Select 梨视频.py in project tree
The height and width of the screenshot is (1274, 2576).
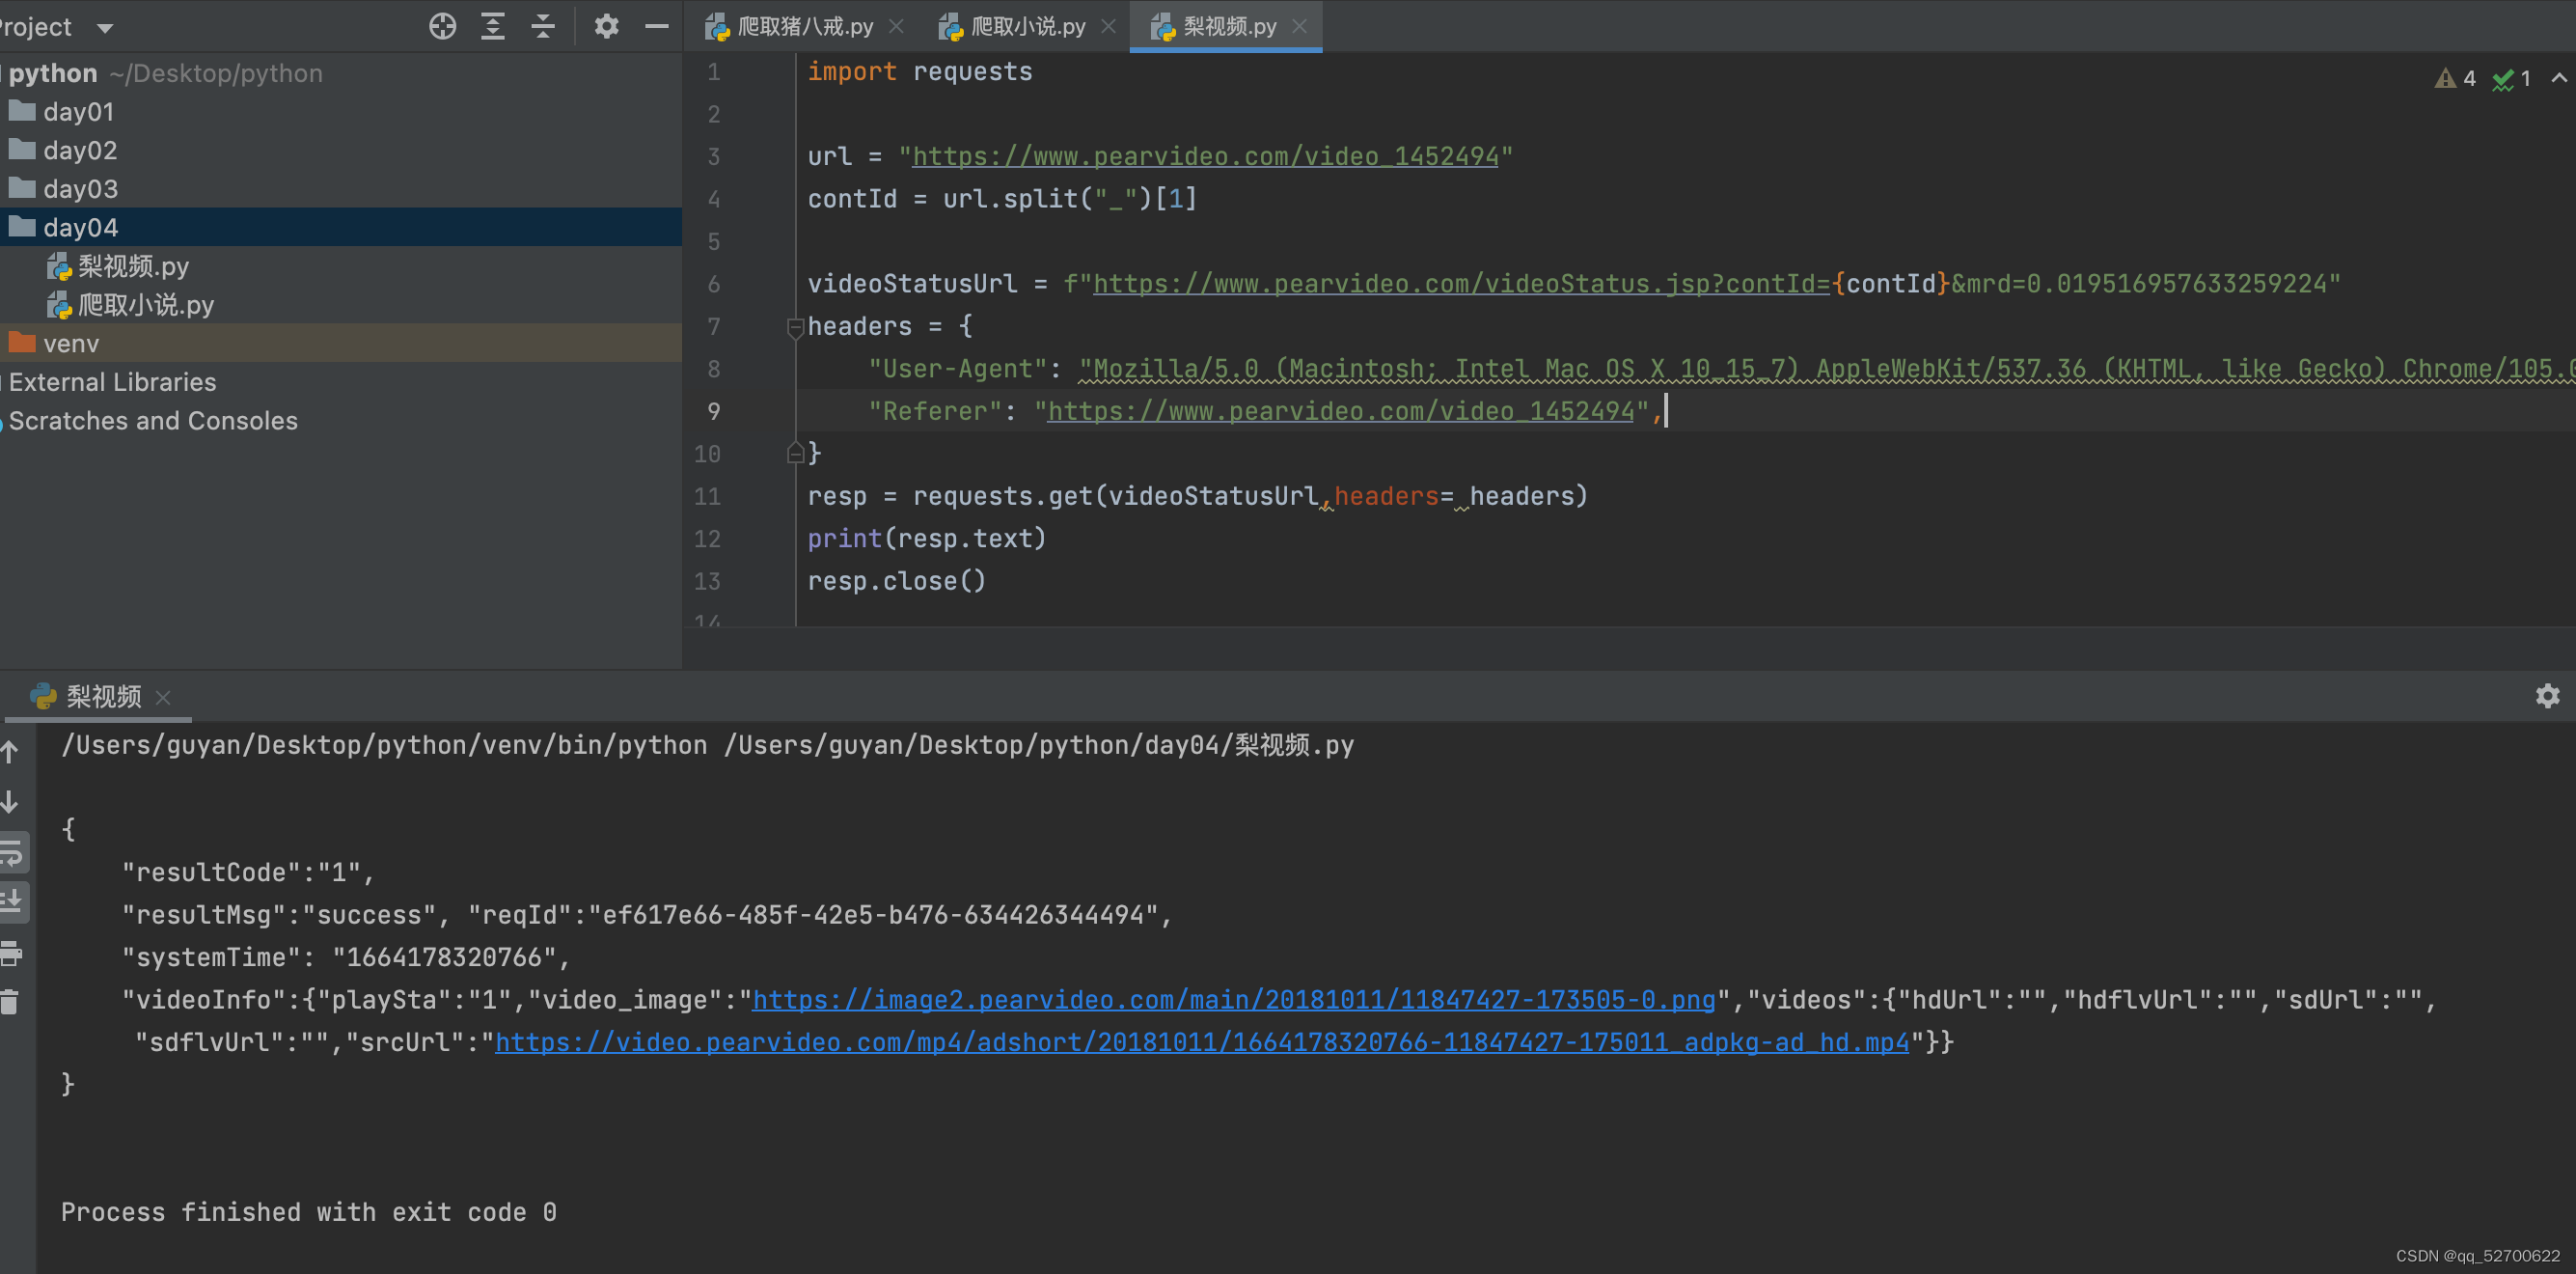pyautogui.click(x=340, y=266)
